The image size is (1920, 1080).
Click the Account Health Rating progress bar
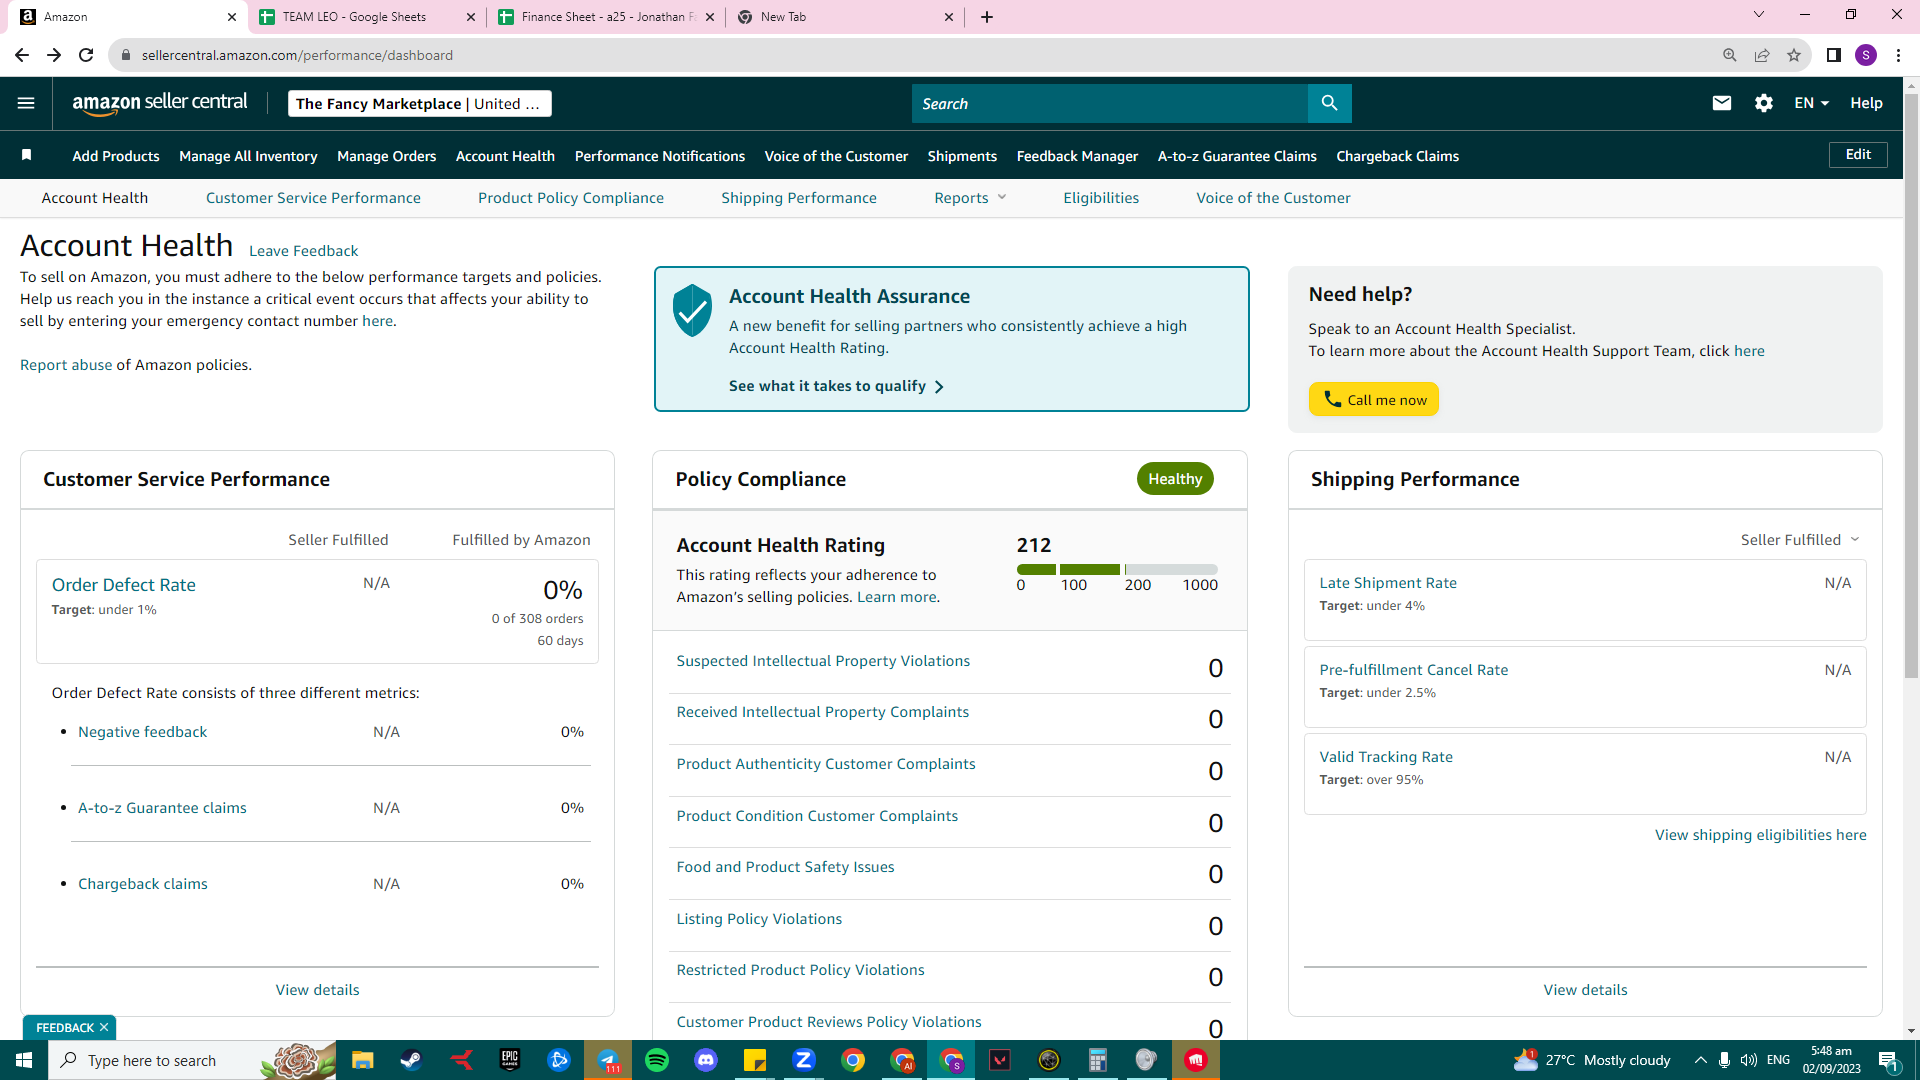(1117, 569)
